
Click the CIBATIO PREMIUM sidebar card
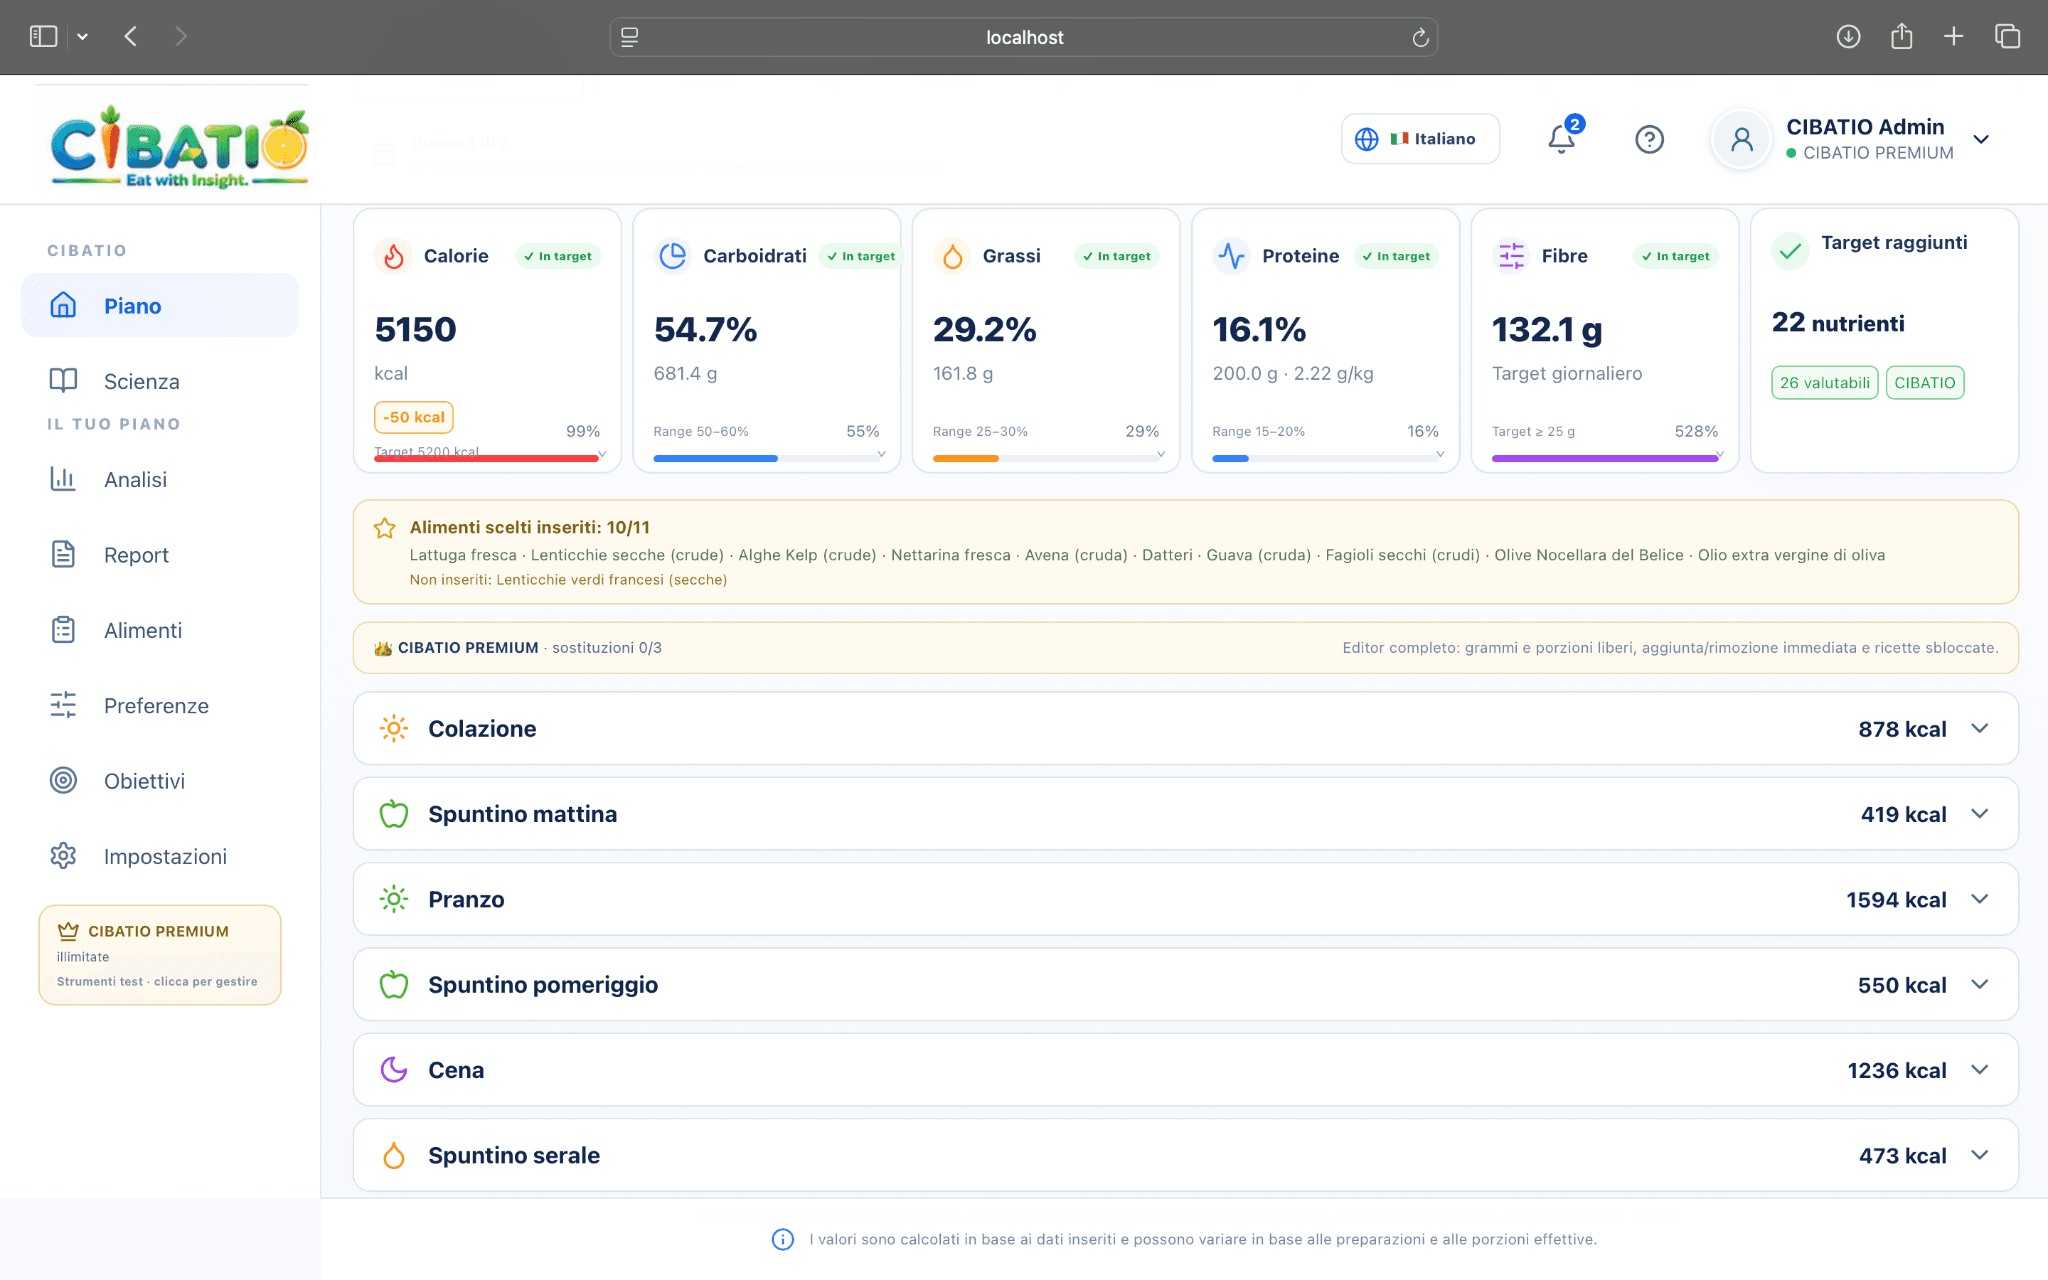tap(160, 955)
